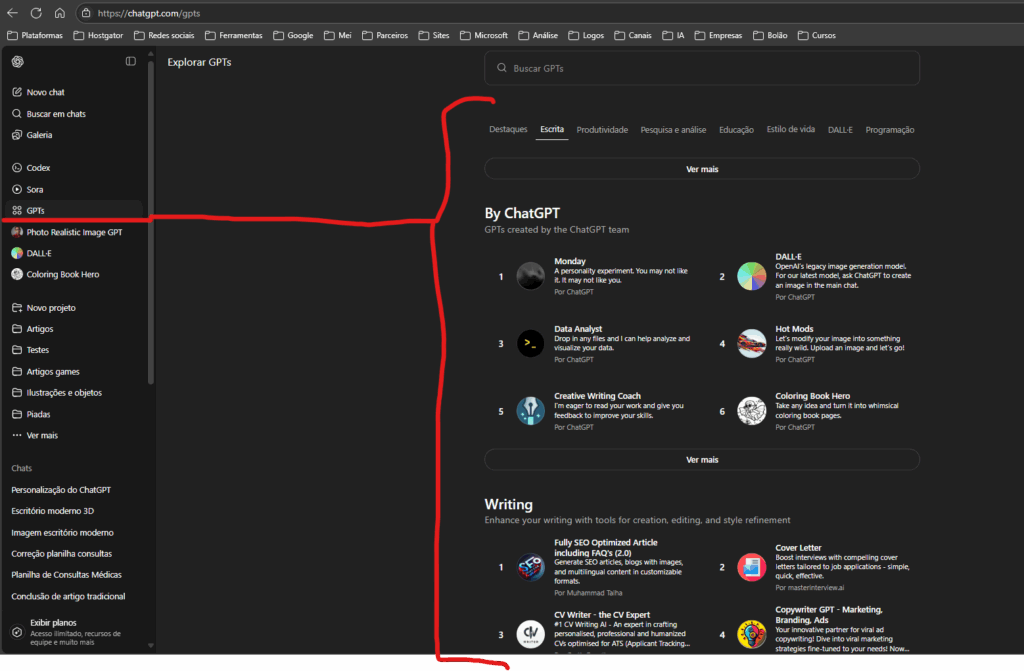1024x671 pixels.
Task: Click the ChatGPT logo in sidebar
Action: [18, 62]
